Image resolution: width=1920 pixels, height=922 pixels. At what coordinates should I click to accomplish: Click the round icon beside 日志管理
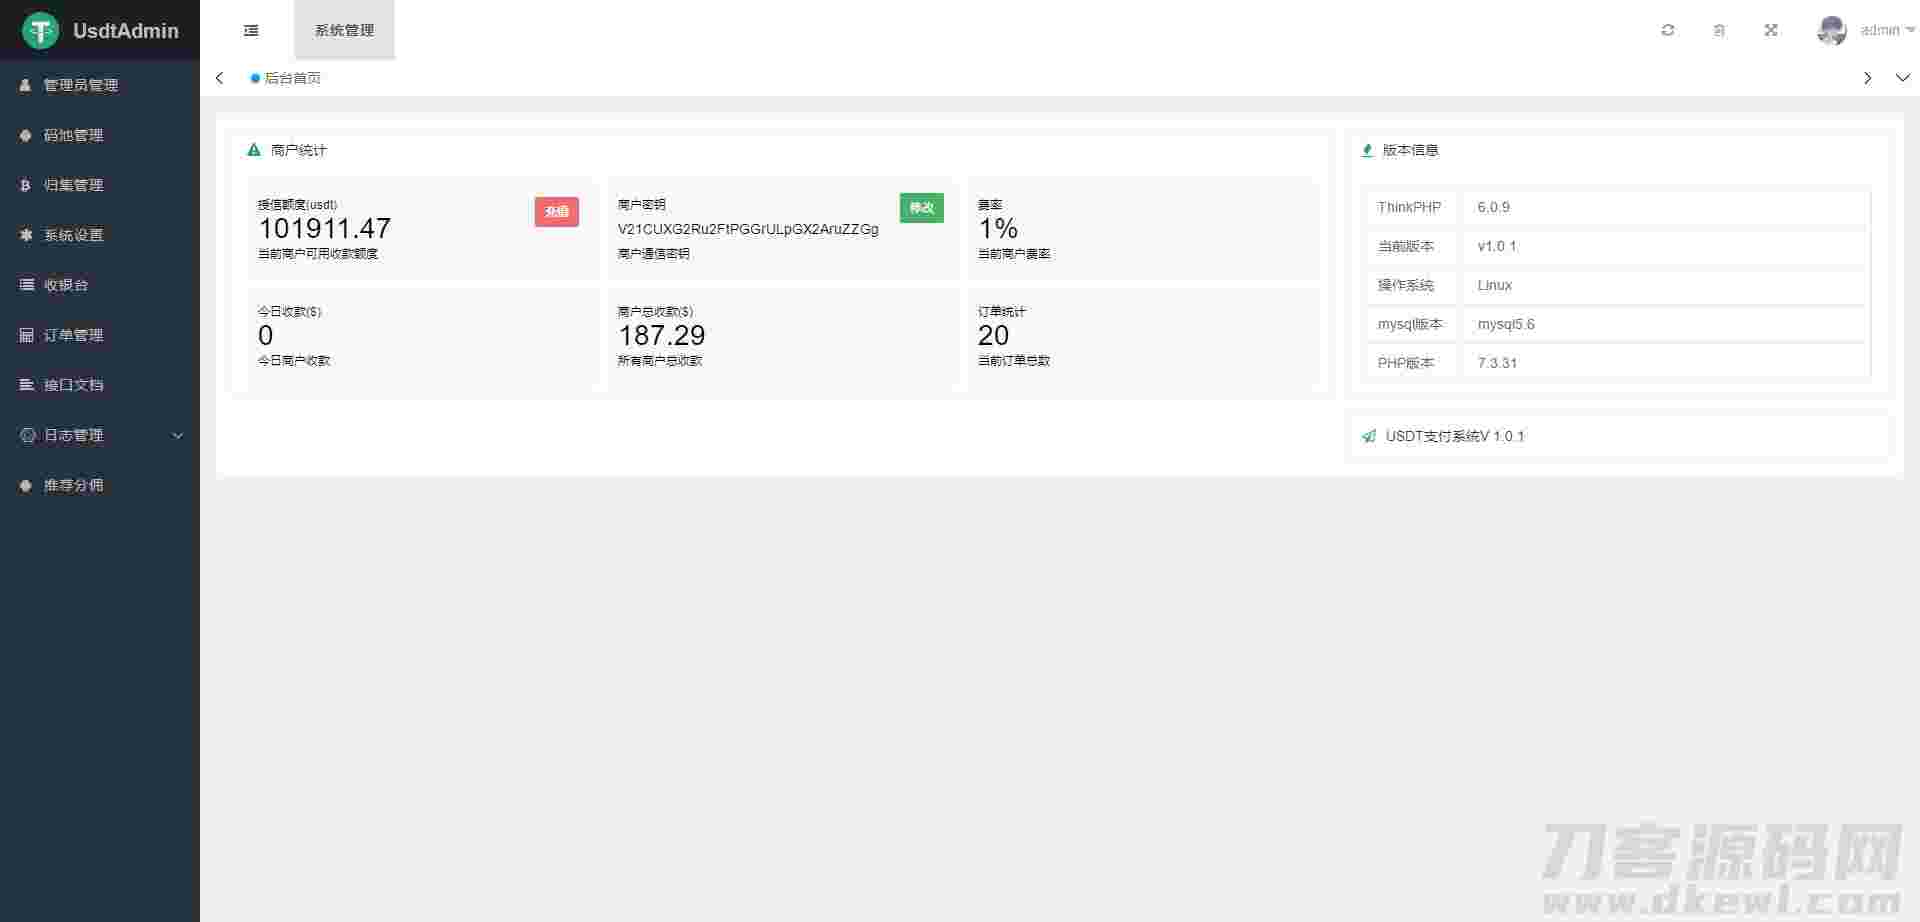[27, 435]
